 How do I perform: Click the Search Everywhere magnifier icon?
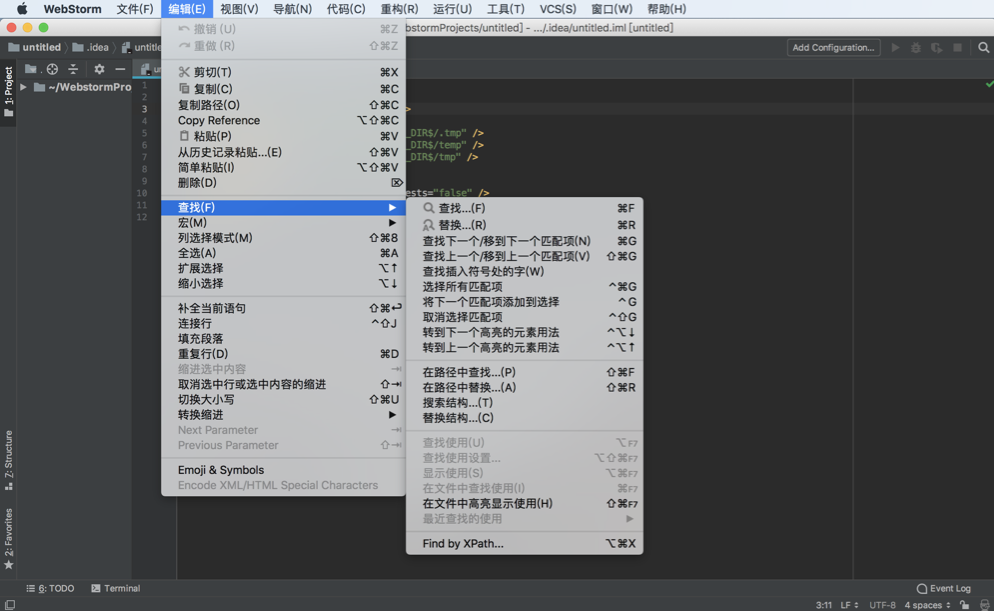983,48
